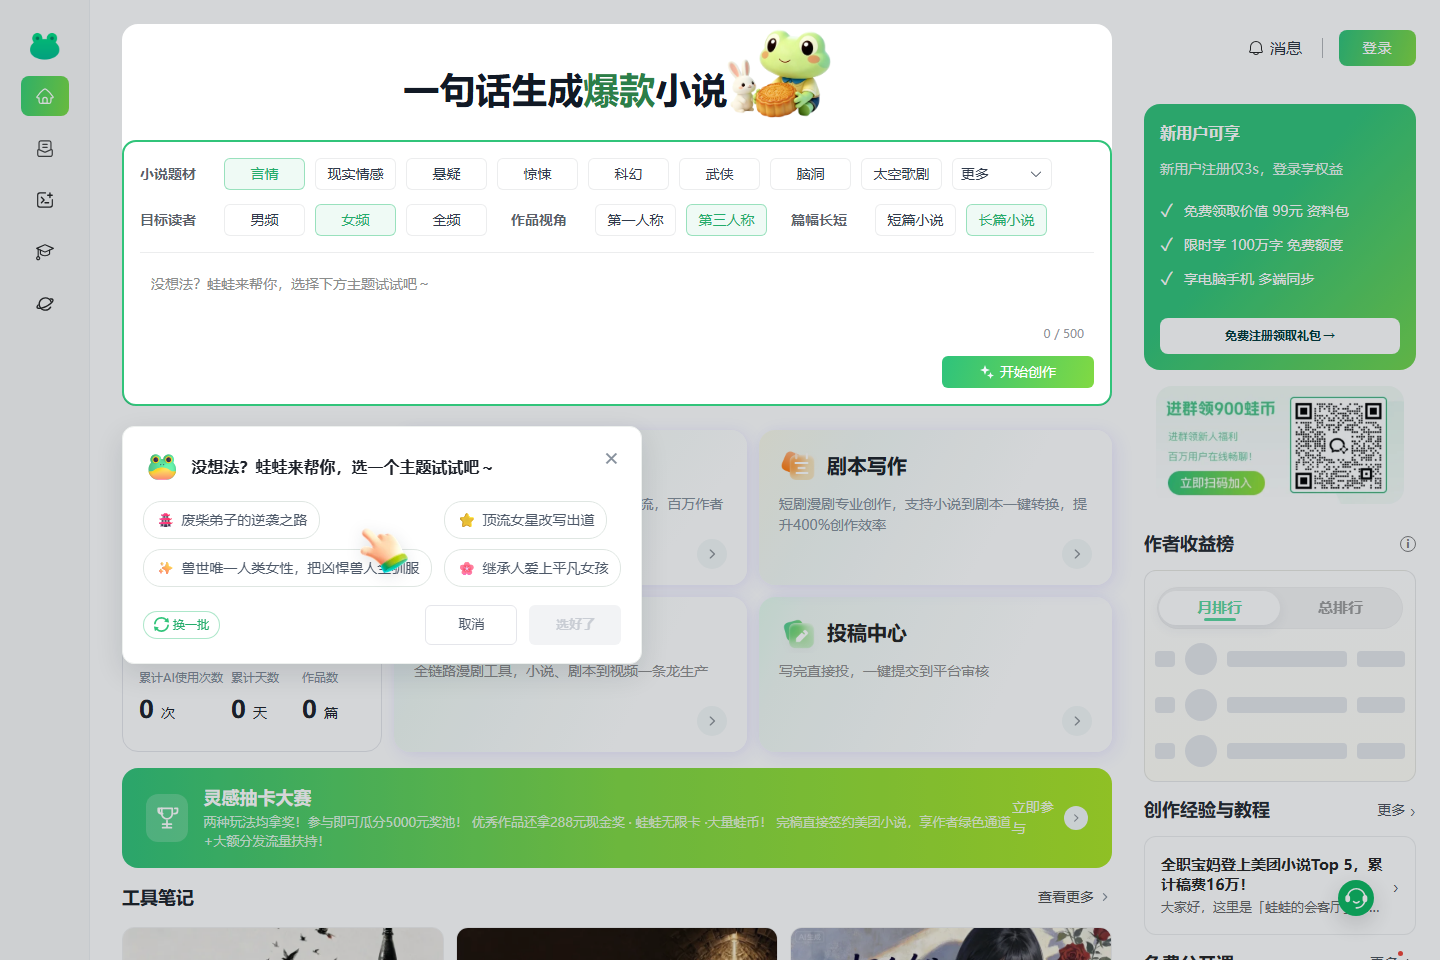Viewport: 1440px width, 960px height.
Task: Open the 灵感抽卡大赛 banner arrow
Action: tap(1076, 818)
